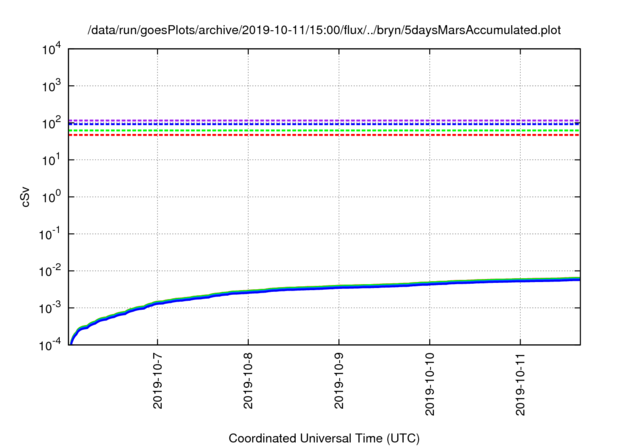
Task: Click the 2019-10-9 date tick label
Action: click(339, 380)
